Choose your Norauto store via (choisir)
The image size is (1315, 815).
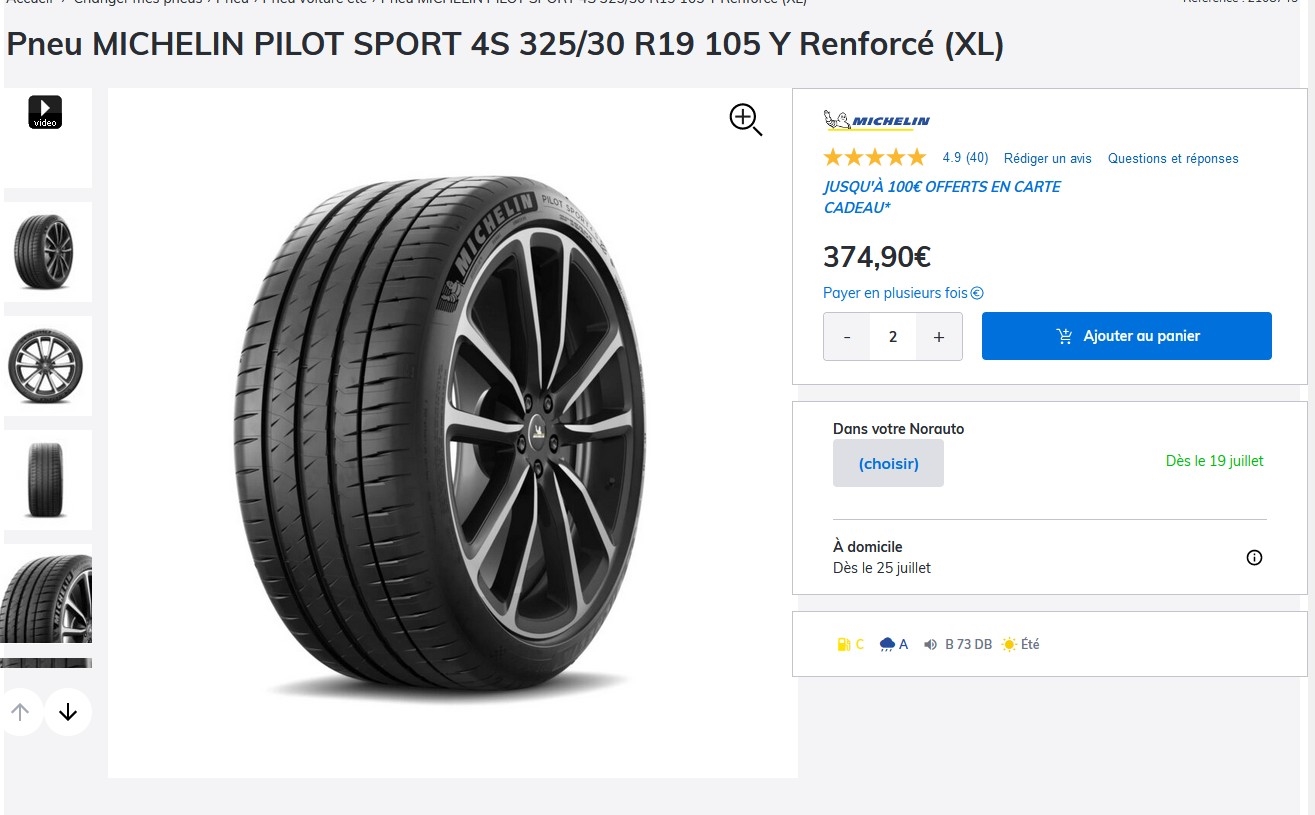coord(888,463)
